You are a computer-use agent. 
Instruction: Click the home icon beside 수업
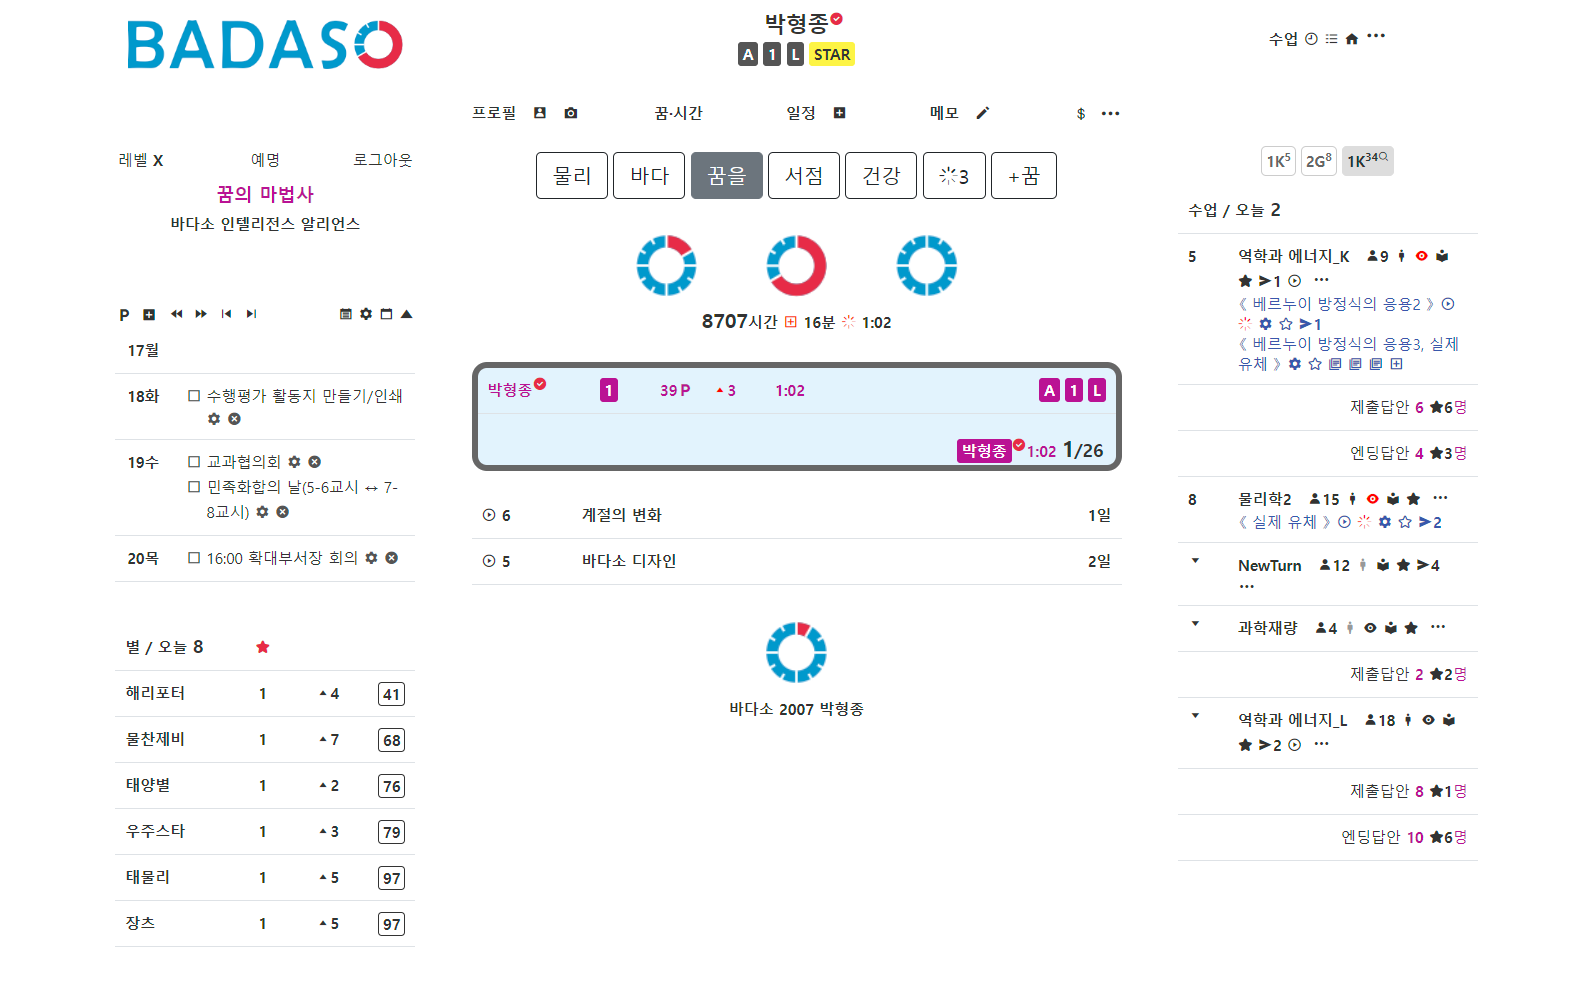(1352, 39)
